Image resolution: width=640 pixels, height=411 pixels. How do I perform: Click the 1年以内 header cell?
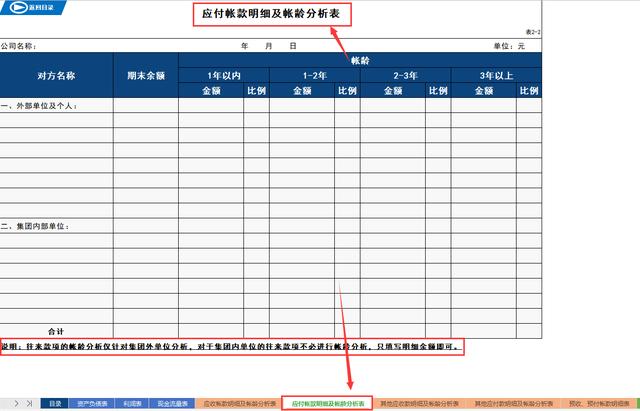224,76
